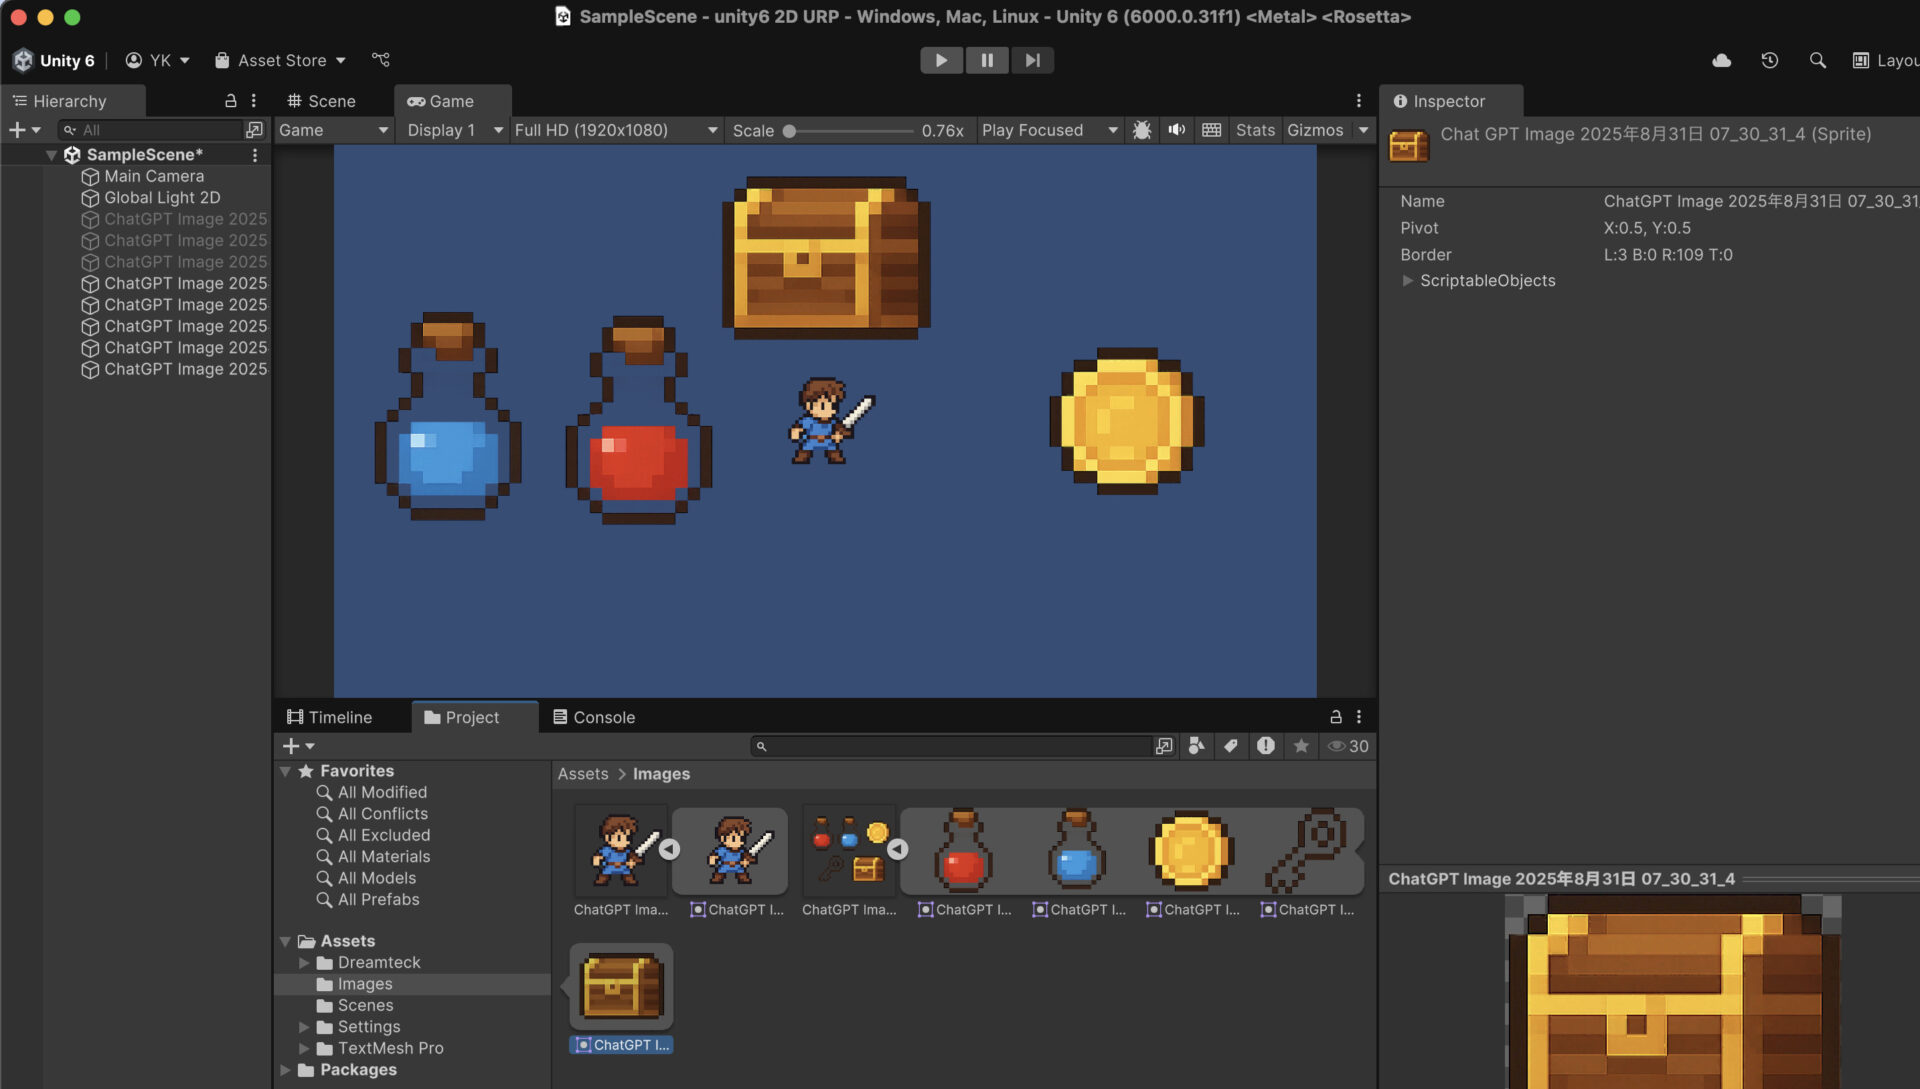The width and height of the screenshot is (1920, 1089).
Task: Switch to the Console tab
Action: [x=594, y=717]
